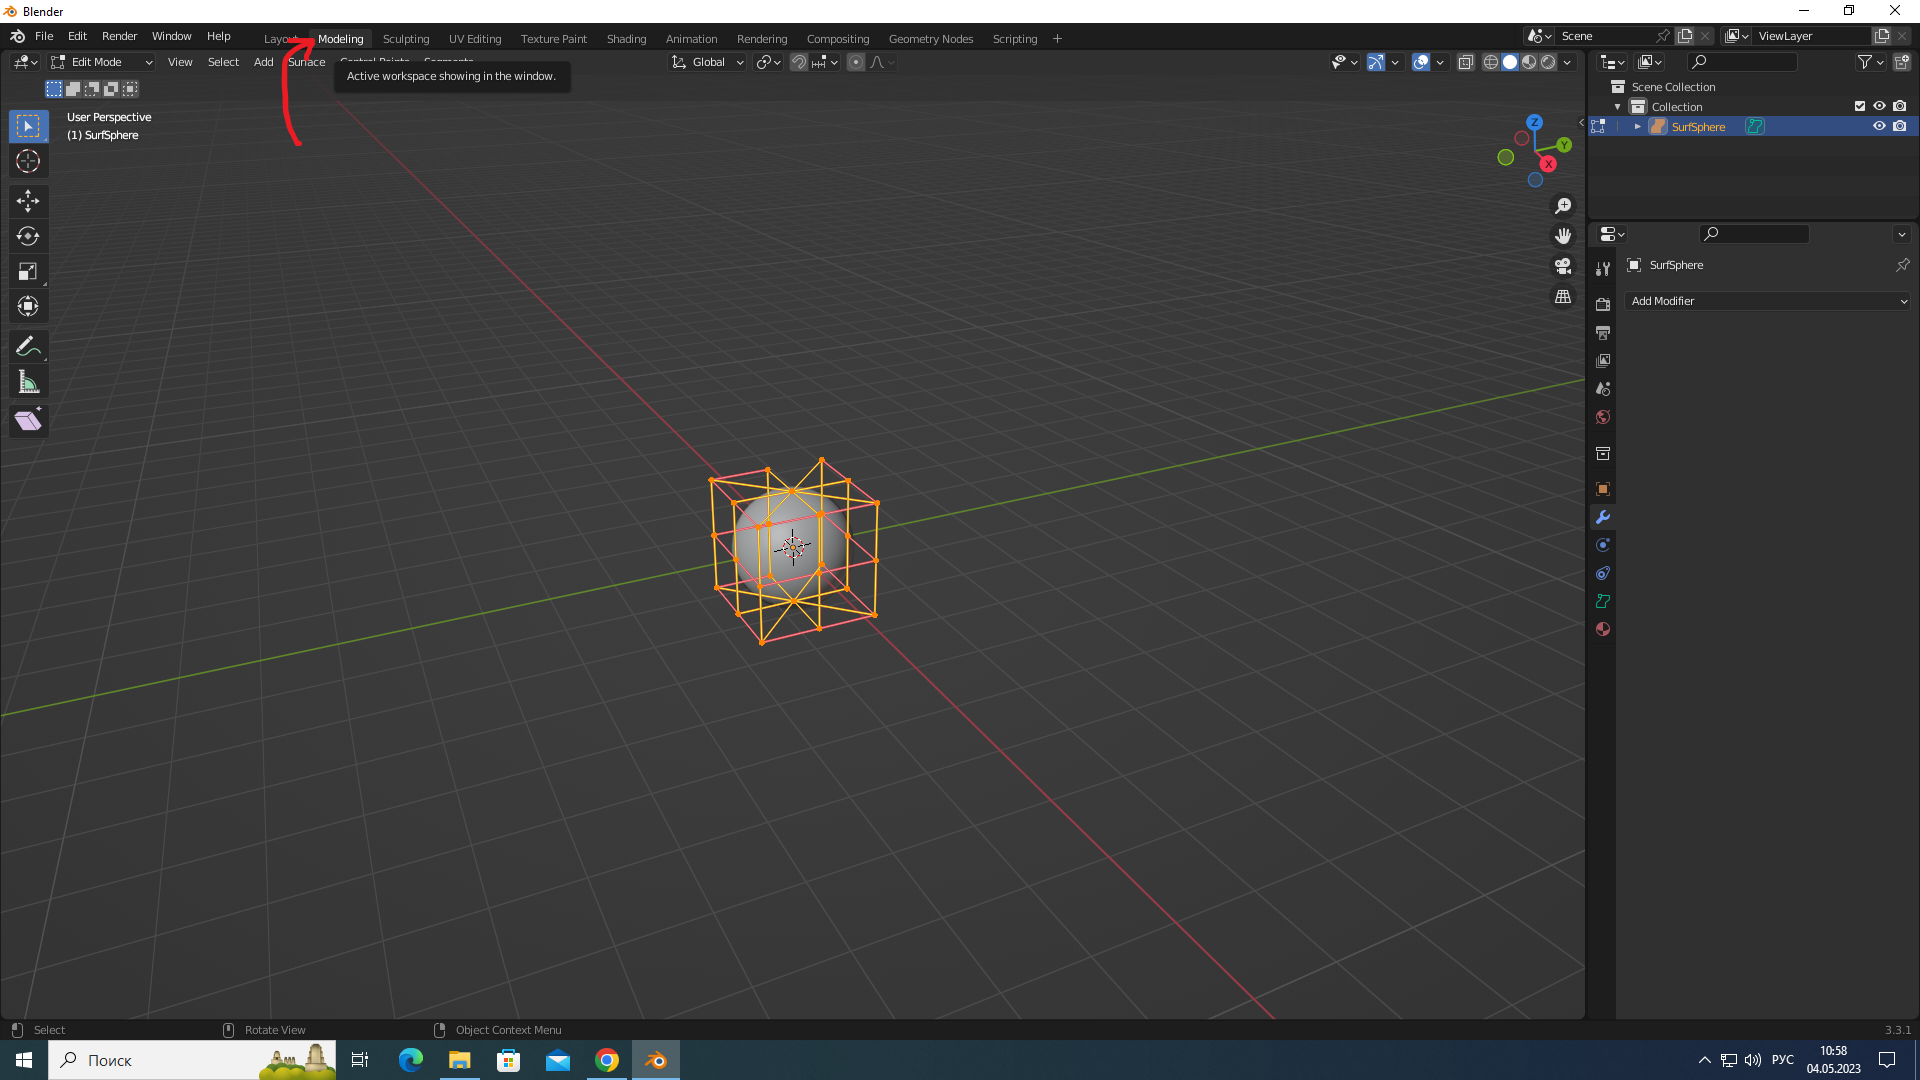Open the Collection properties tab
The width and height of the screenshot is (1920, 1080).
click(x=1603, y=453)
